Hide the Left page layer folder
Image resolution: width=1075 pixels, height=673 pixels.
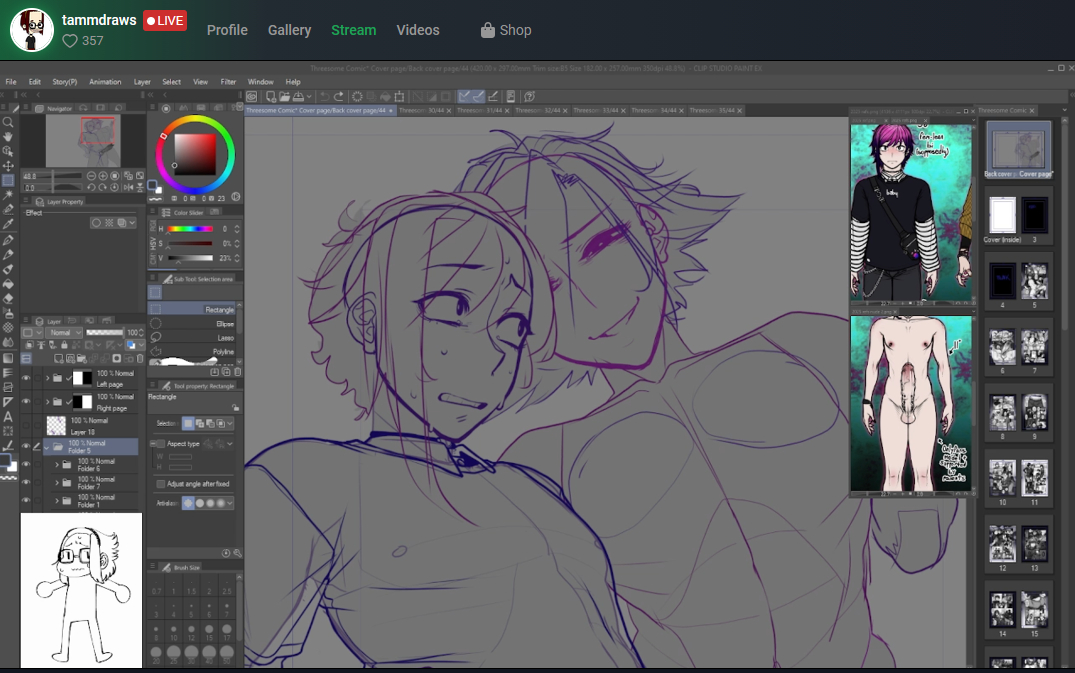tap(26, 378)
